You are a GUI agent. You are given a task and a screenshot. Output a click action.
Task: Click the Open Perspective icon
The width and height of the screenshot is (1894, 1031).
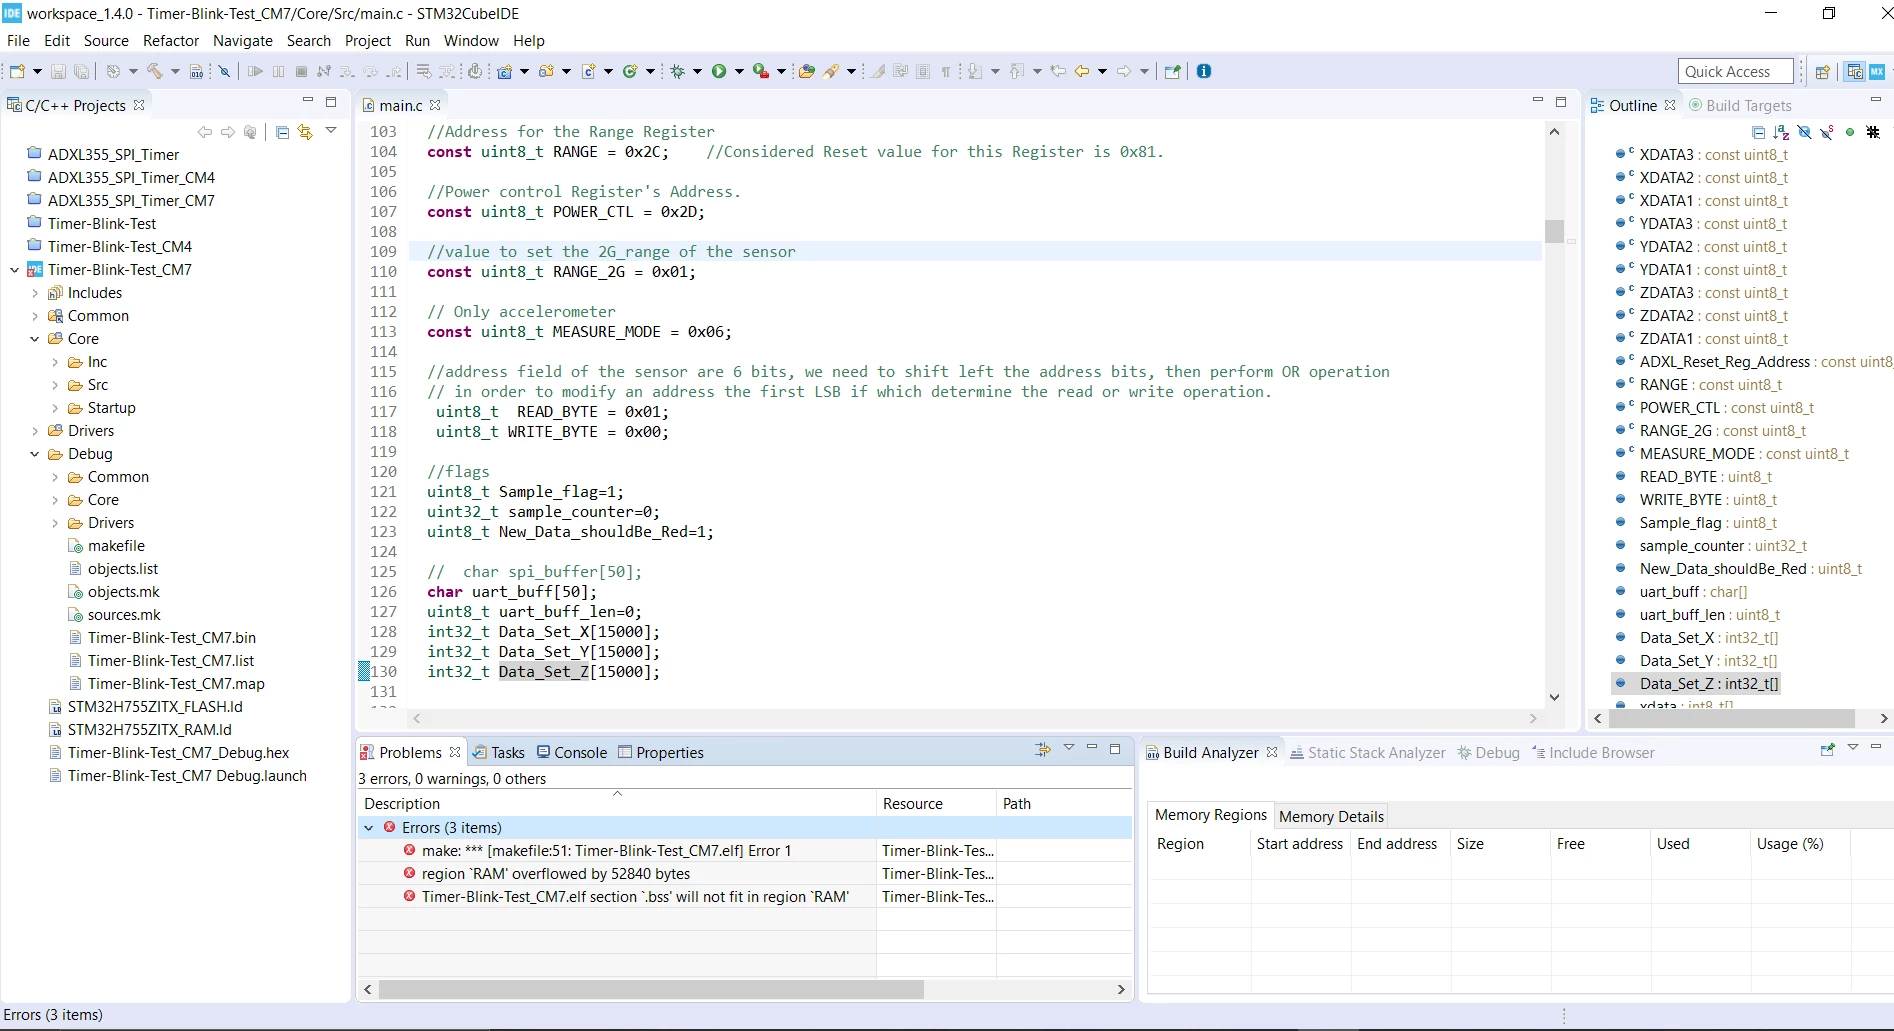click(x=1823, y=72)
